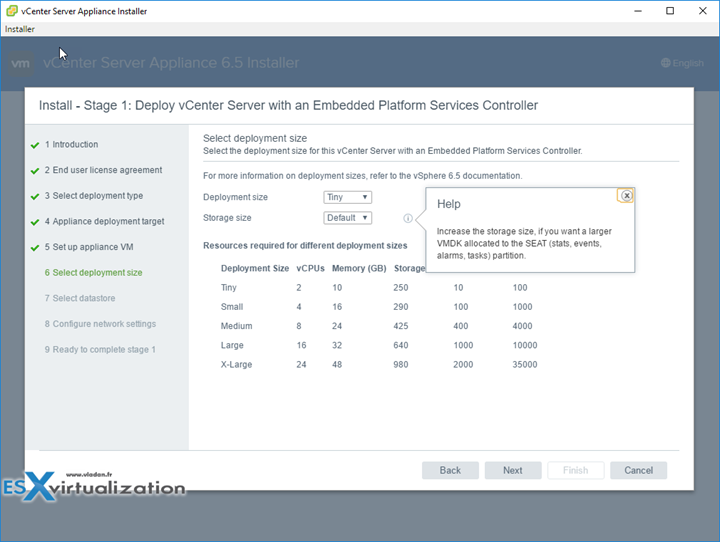
Task: Select step 7 Select datastore
Action: point(80,298)
